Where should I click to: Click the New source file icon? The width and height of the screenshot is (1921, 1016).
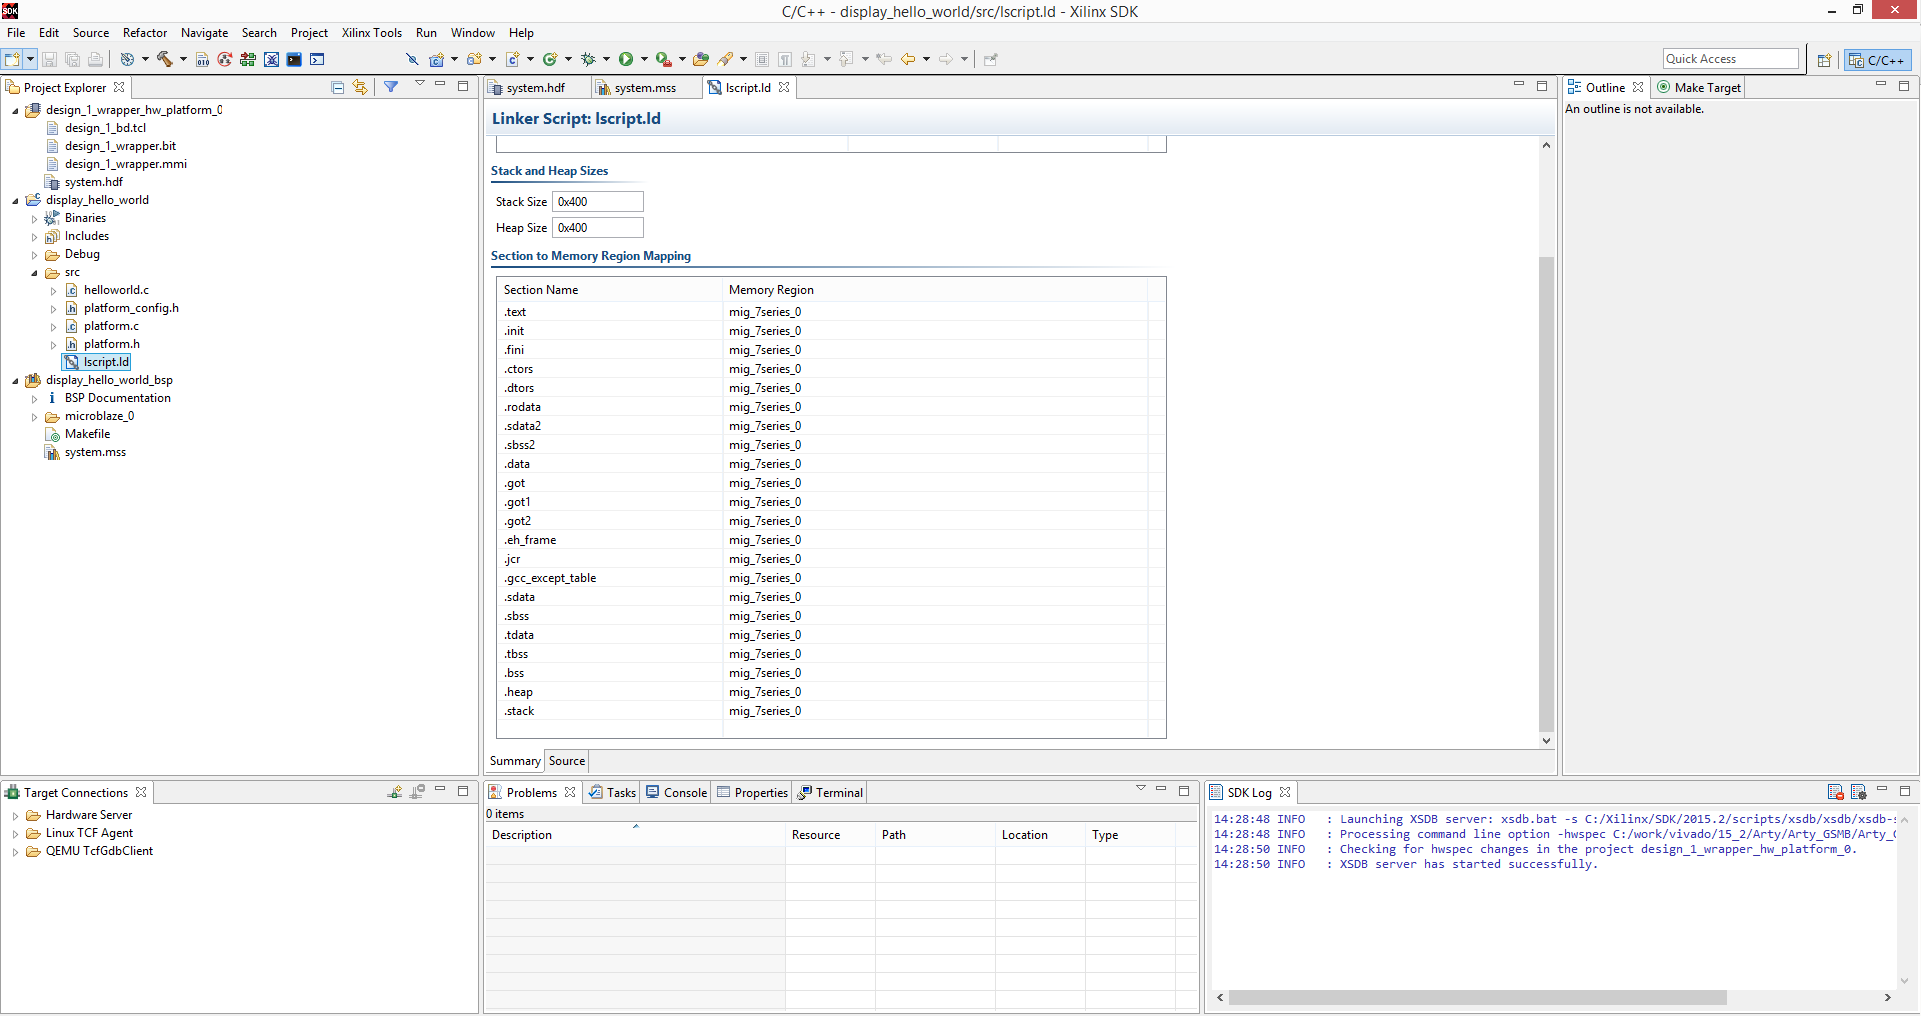[512, 59]
